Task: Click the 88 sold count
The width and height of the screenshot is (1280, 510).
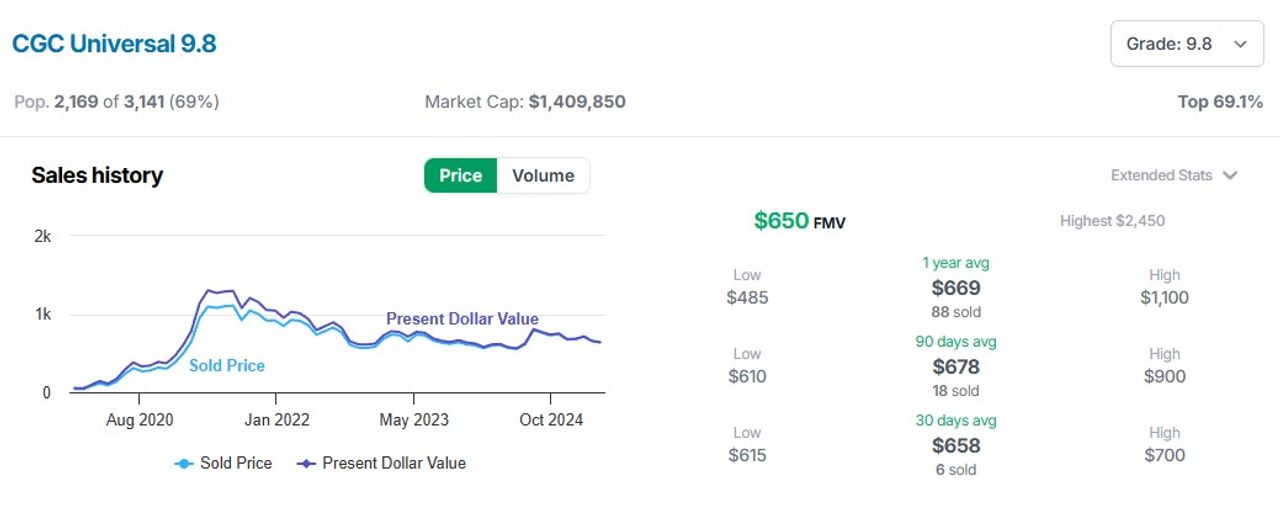Action: (x=956, y=312)
